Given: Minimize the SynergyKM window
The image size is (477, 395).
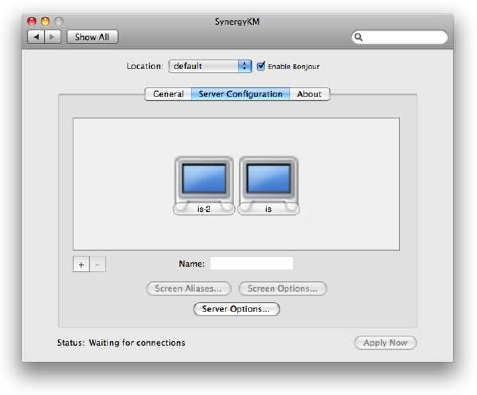Looking at the screenshot, I should 45,22.
